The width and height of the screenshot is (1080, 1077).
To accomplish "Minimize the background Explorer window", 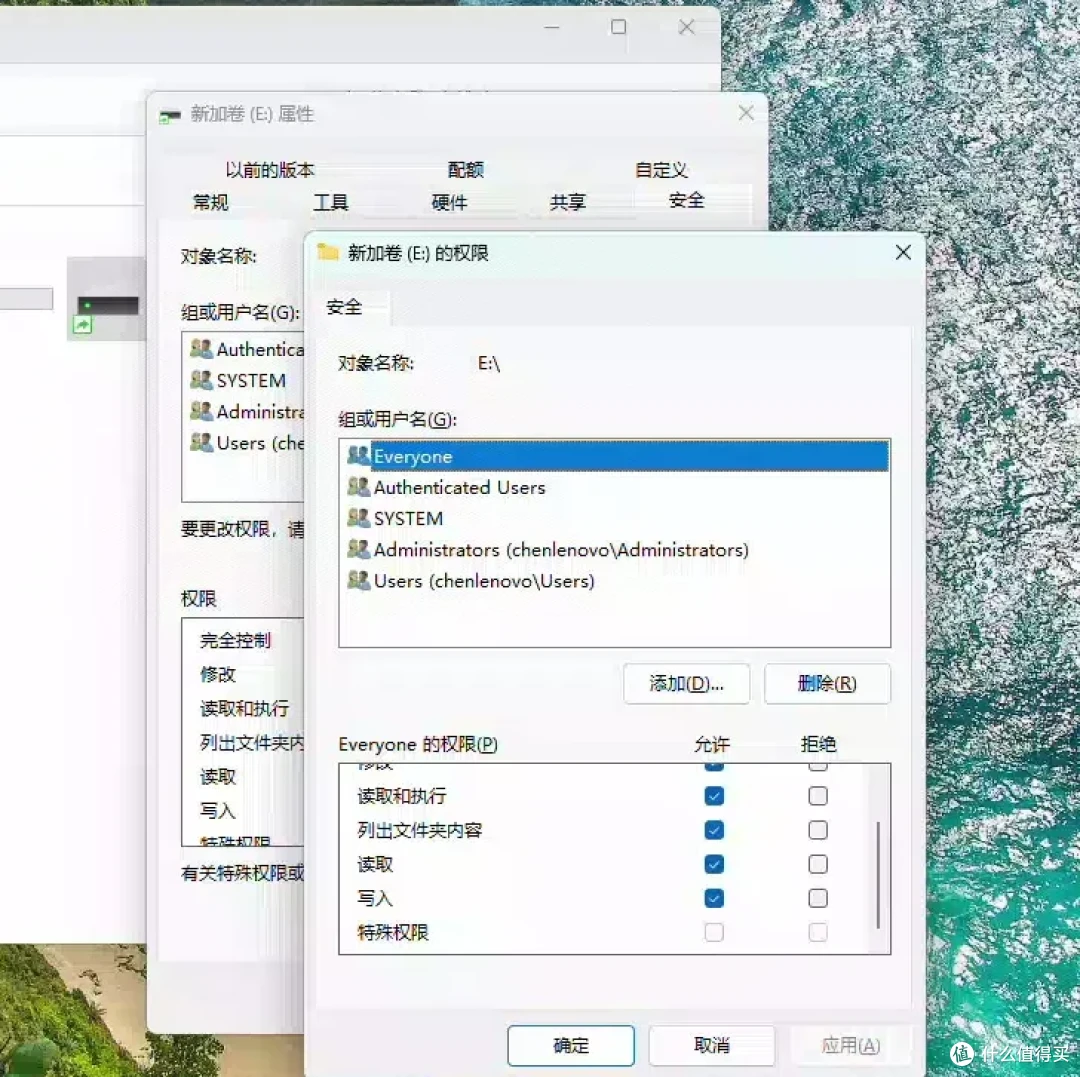I will pyautogui.click(x=552, y=27).
